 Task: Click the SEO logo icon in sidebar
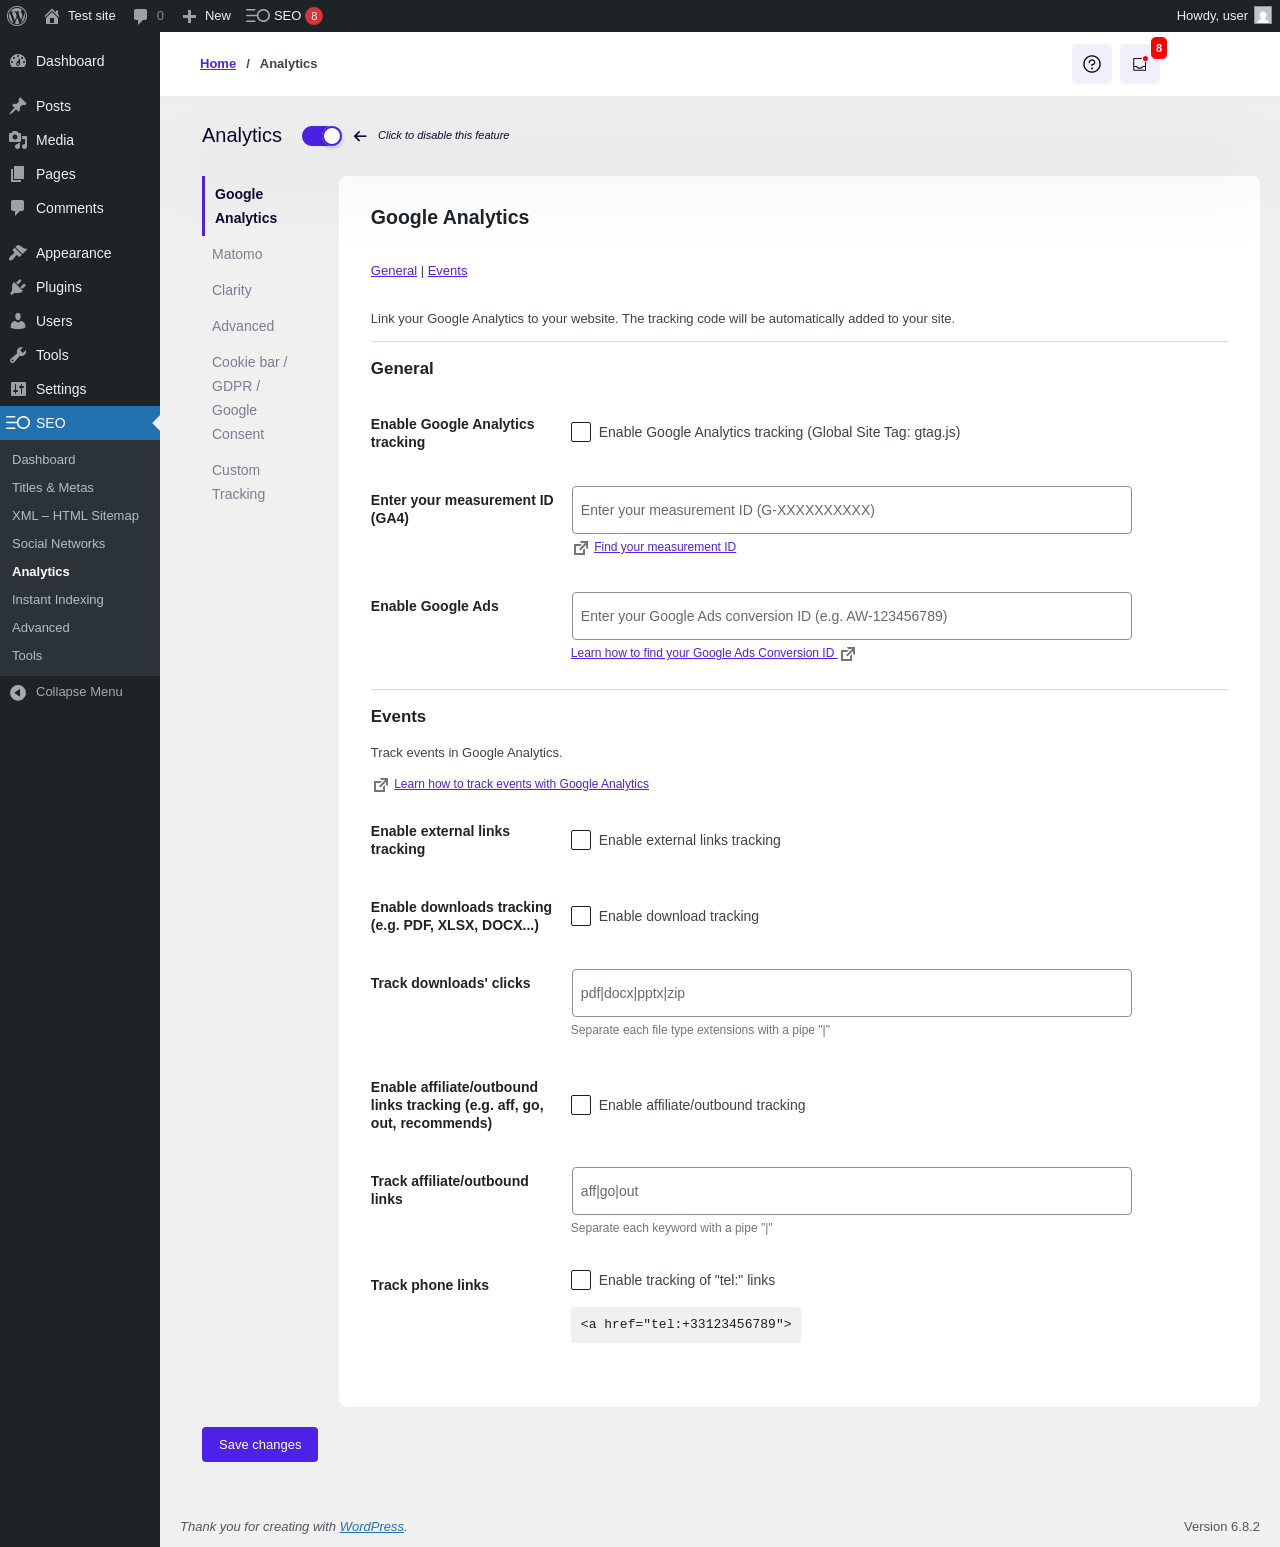pos(18,423)
